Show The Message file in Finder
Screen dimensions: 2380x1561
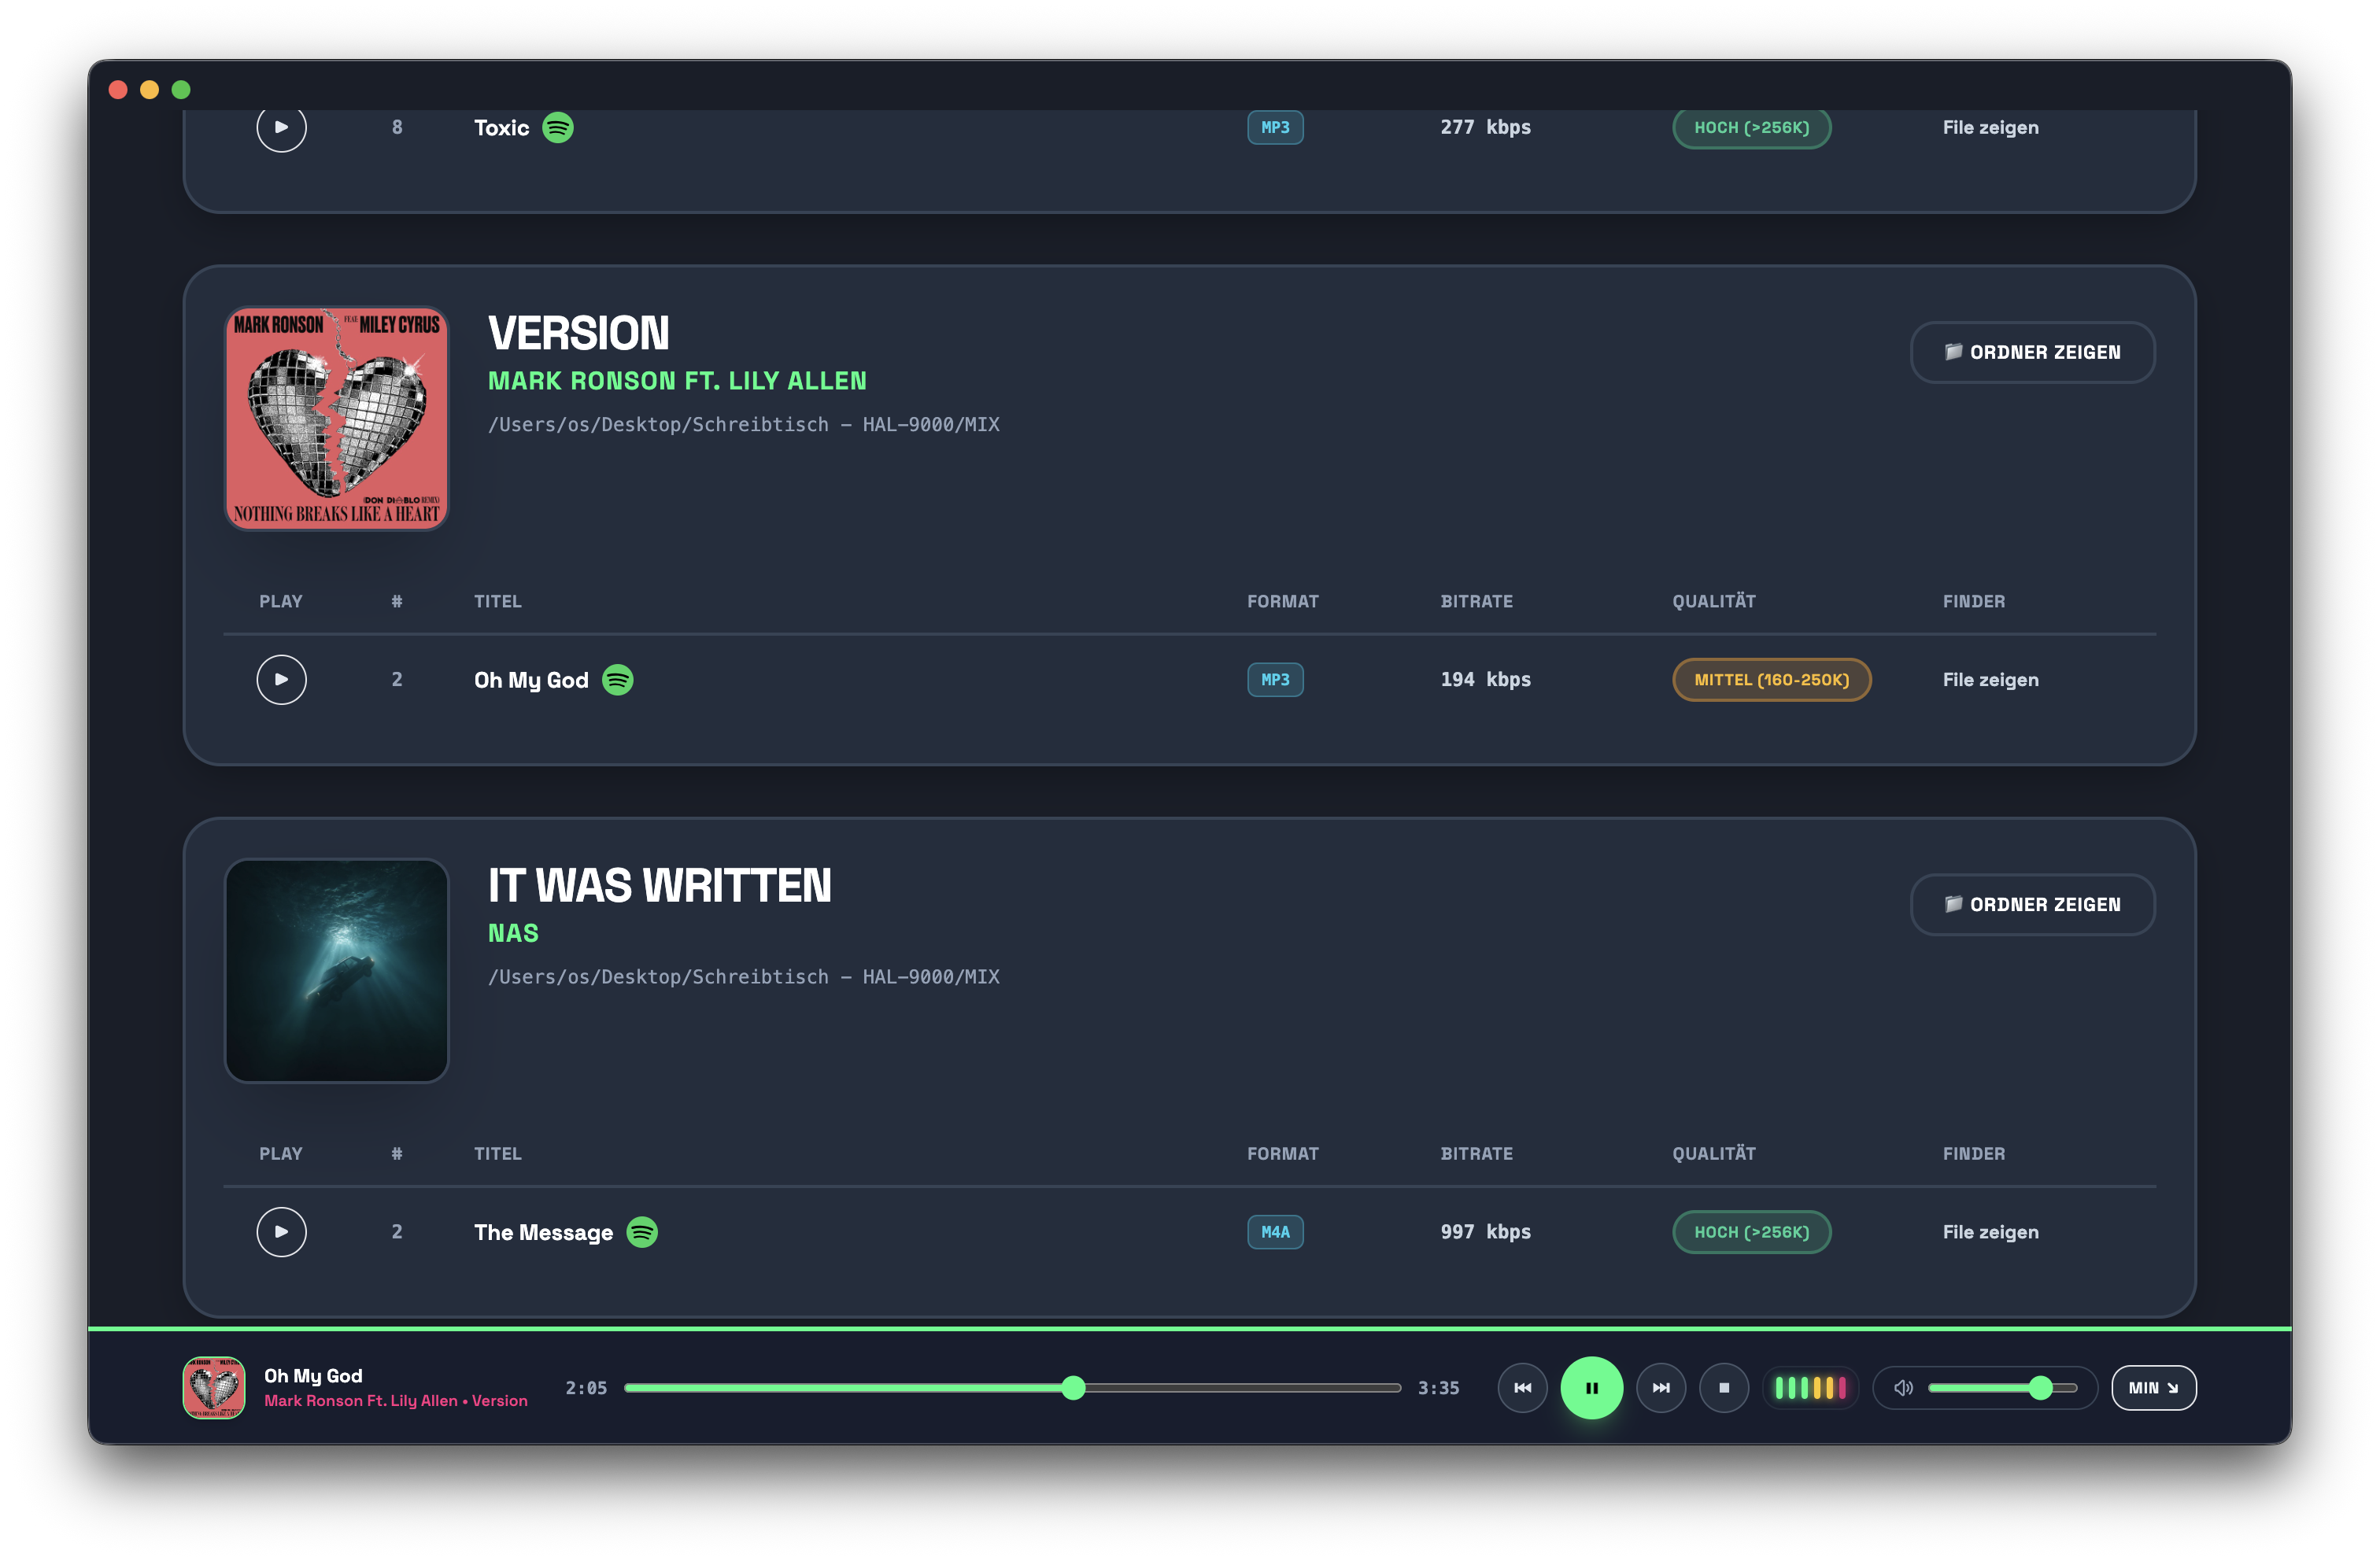tap(1990, 1232)
